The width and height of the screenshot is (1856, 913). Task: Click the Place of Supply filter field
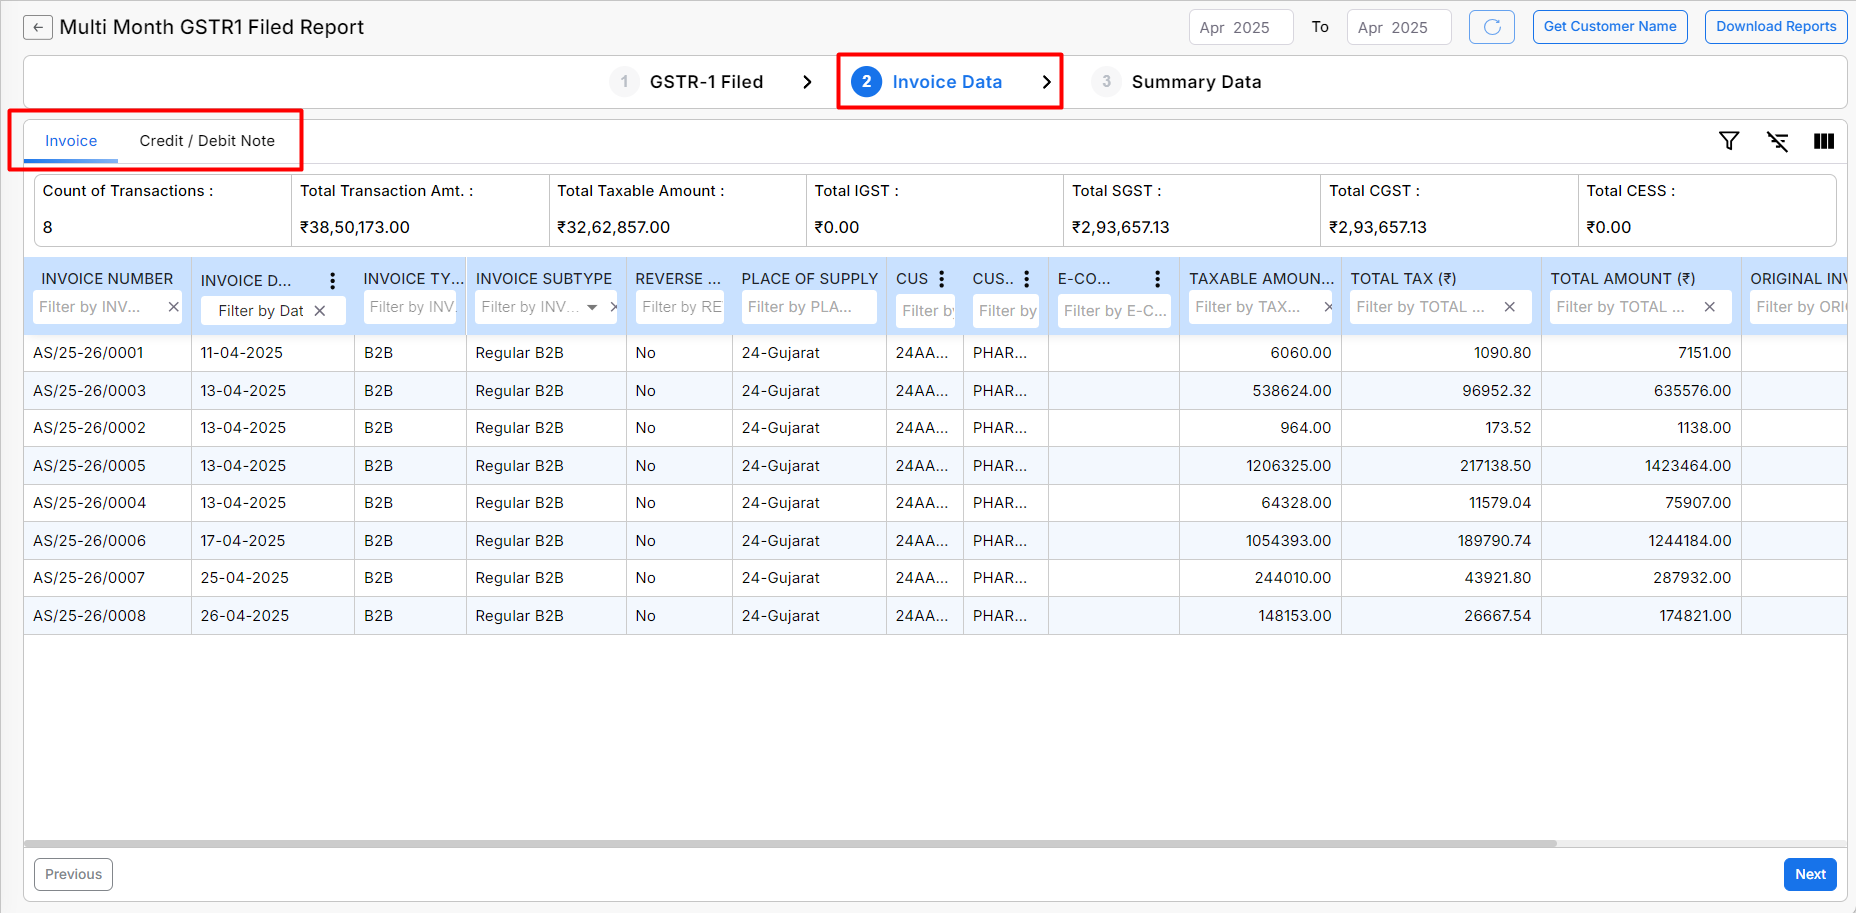(x=808, y=307)
